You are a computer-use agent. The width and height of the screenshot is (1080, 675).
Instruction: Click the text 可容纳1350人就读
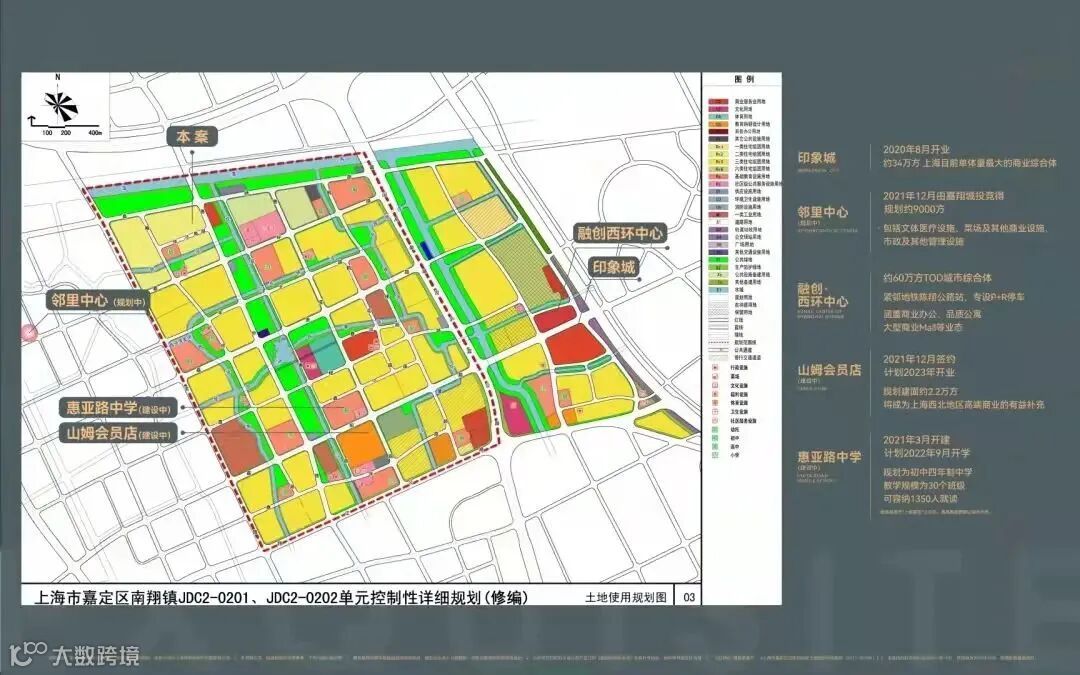[x=920, y=498]
